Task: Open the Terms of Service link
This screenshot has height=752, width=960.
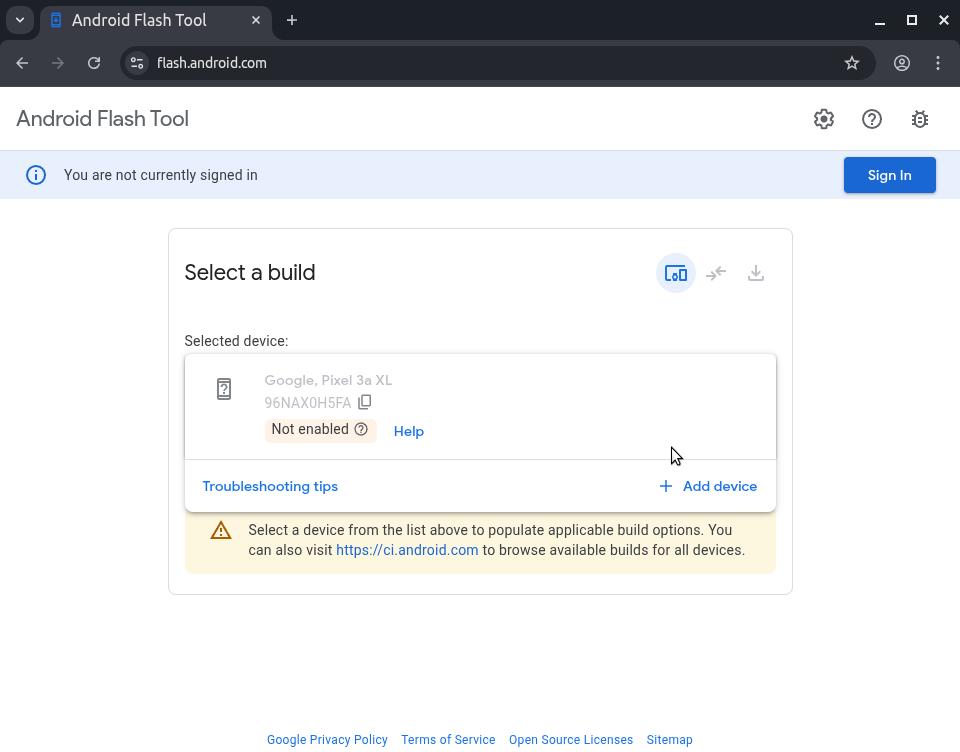Action: [x=448, y=740]
